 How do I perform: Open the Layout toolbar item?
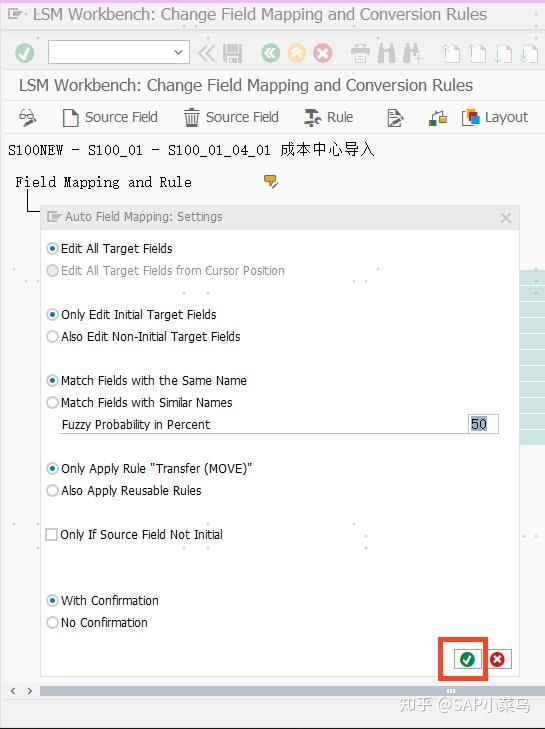click(495, 117)
